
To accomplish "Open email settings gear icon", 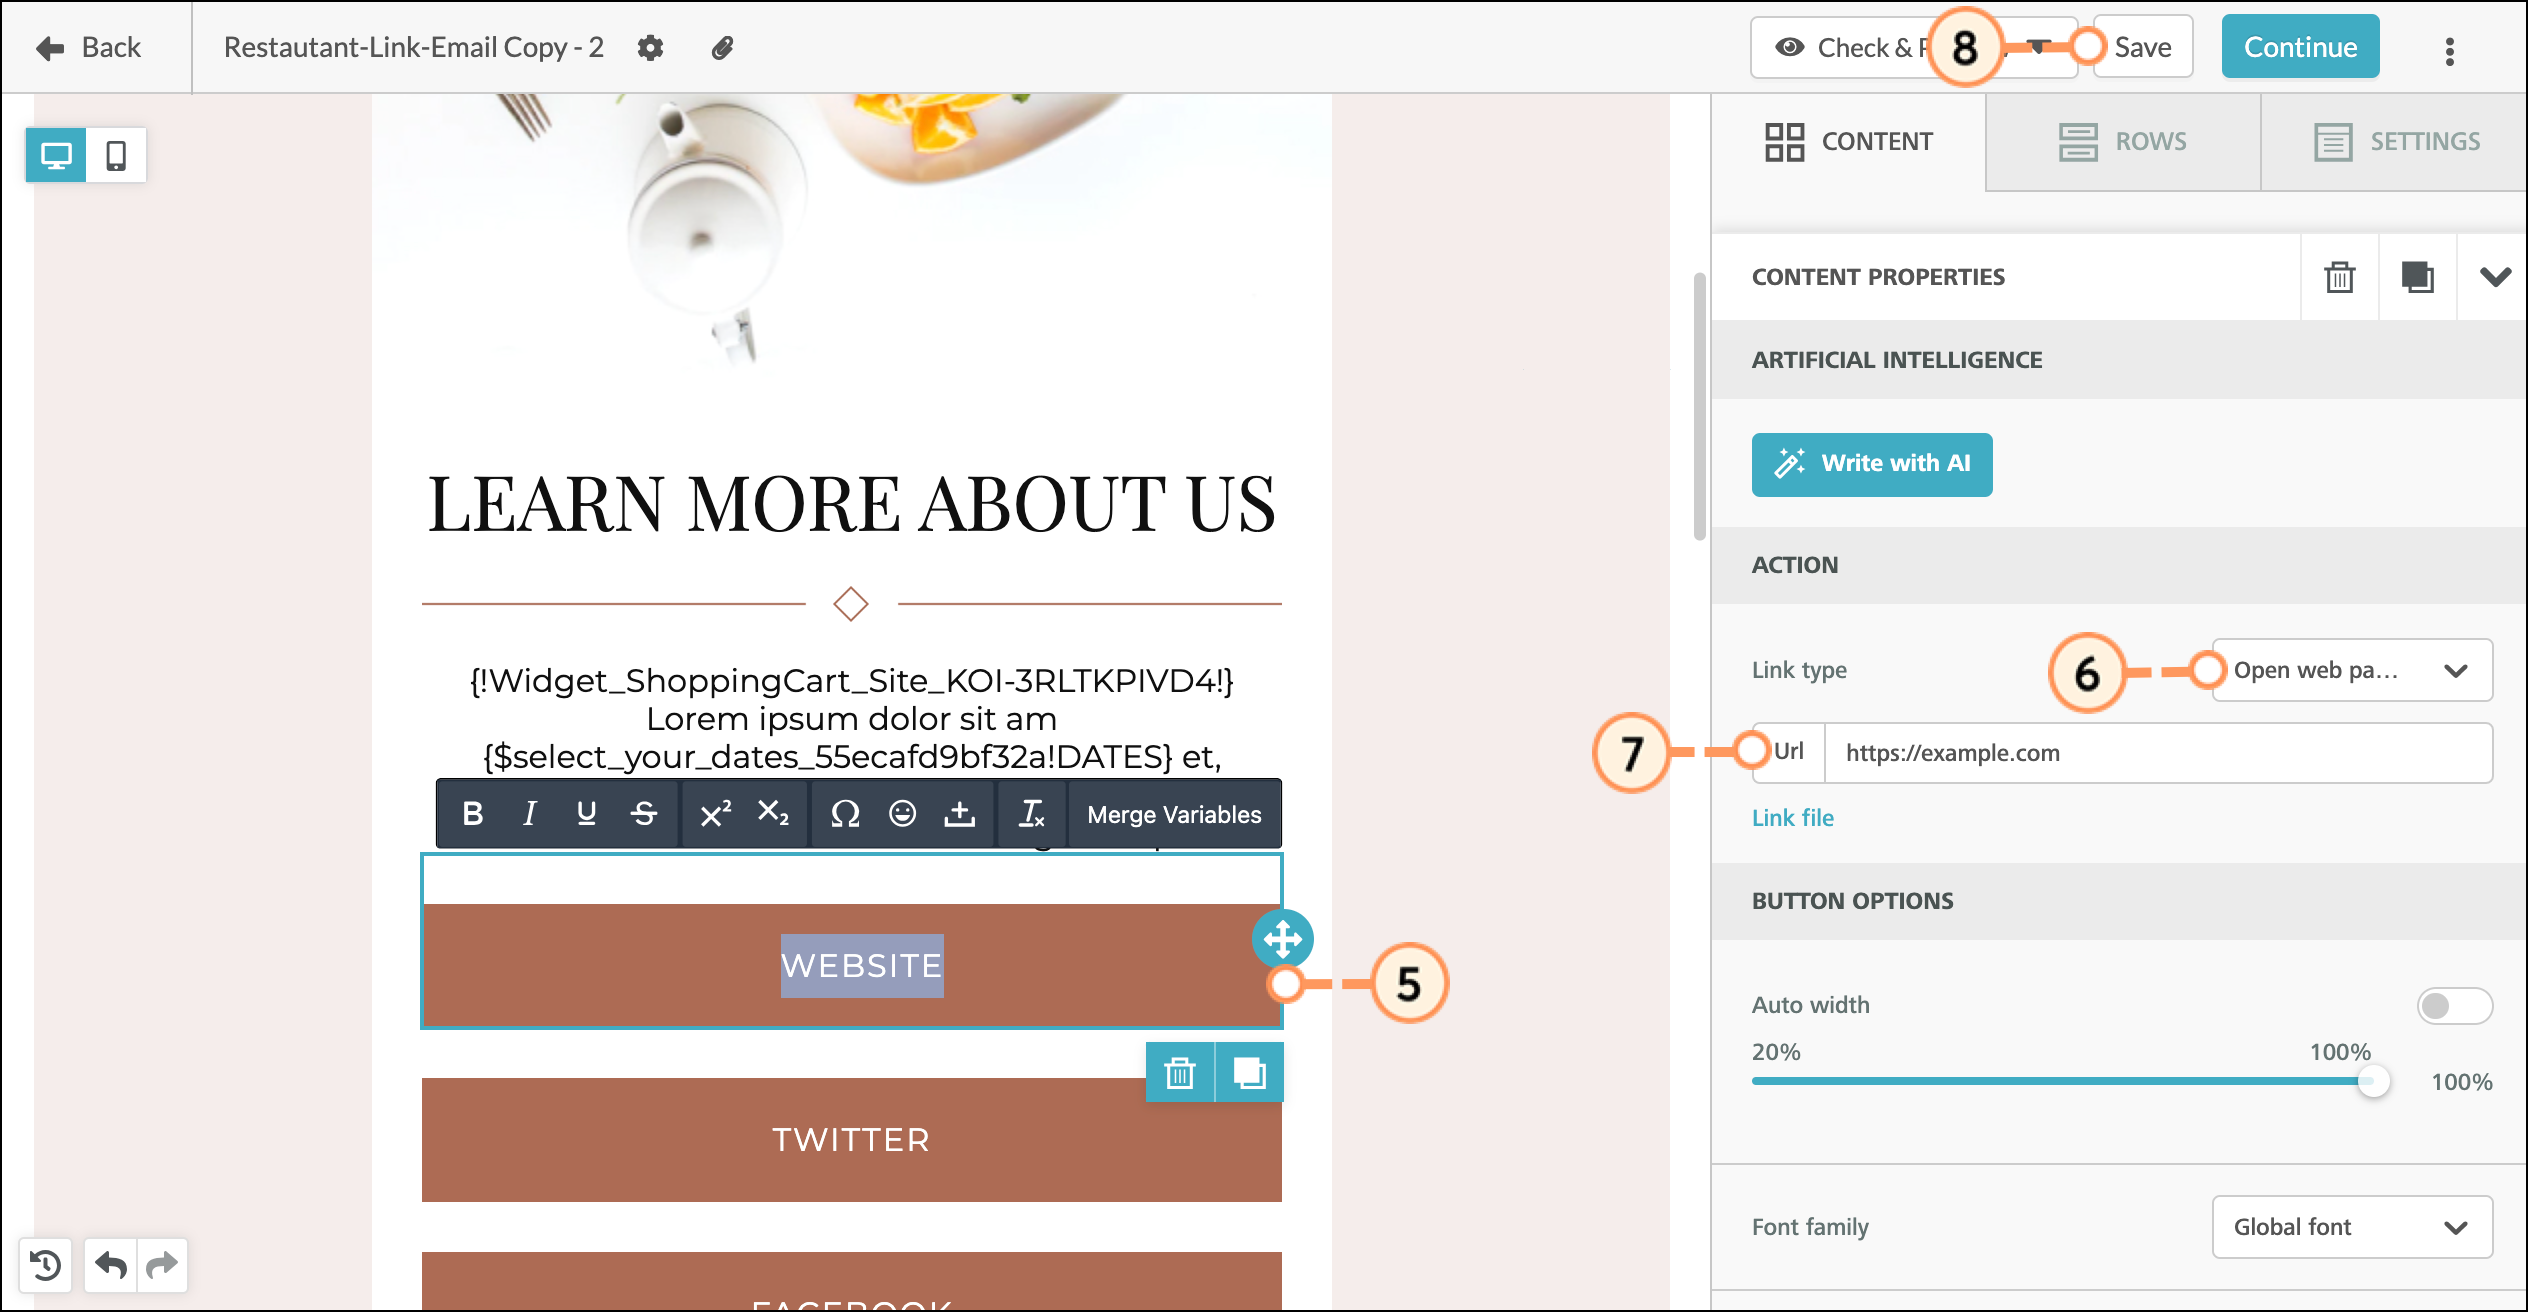I will (x=651, y=47).
